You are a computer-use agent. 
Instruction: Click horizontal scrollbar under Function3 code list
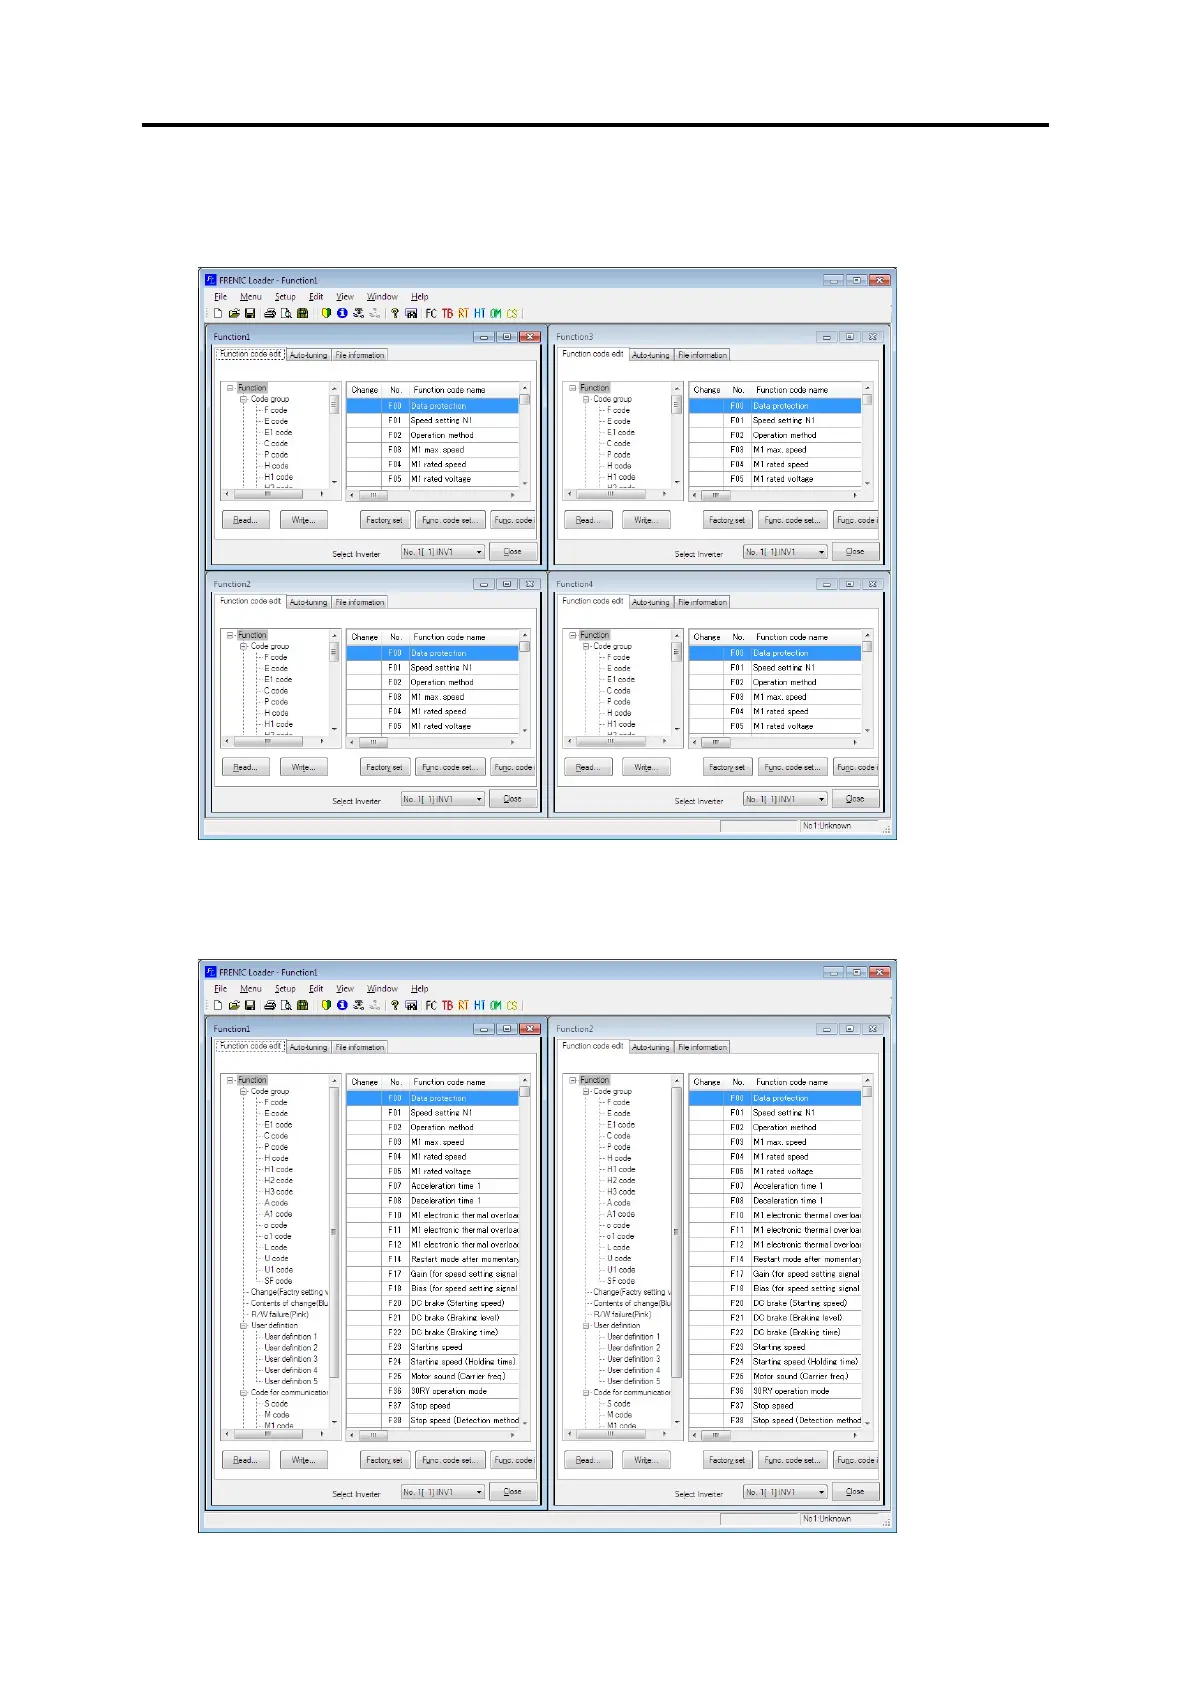pos(775,495)
